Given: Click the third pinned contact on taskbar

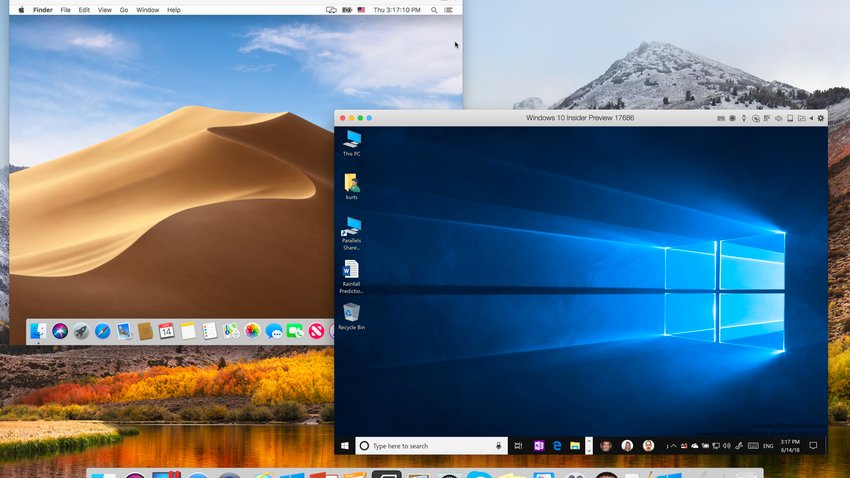Looking at the screenshot, I should (x=648, y=445).
